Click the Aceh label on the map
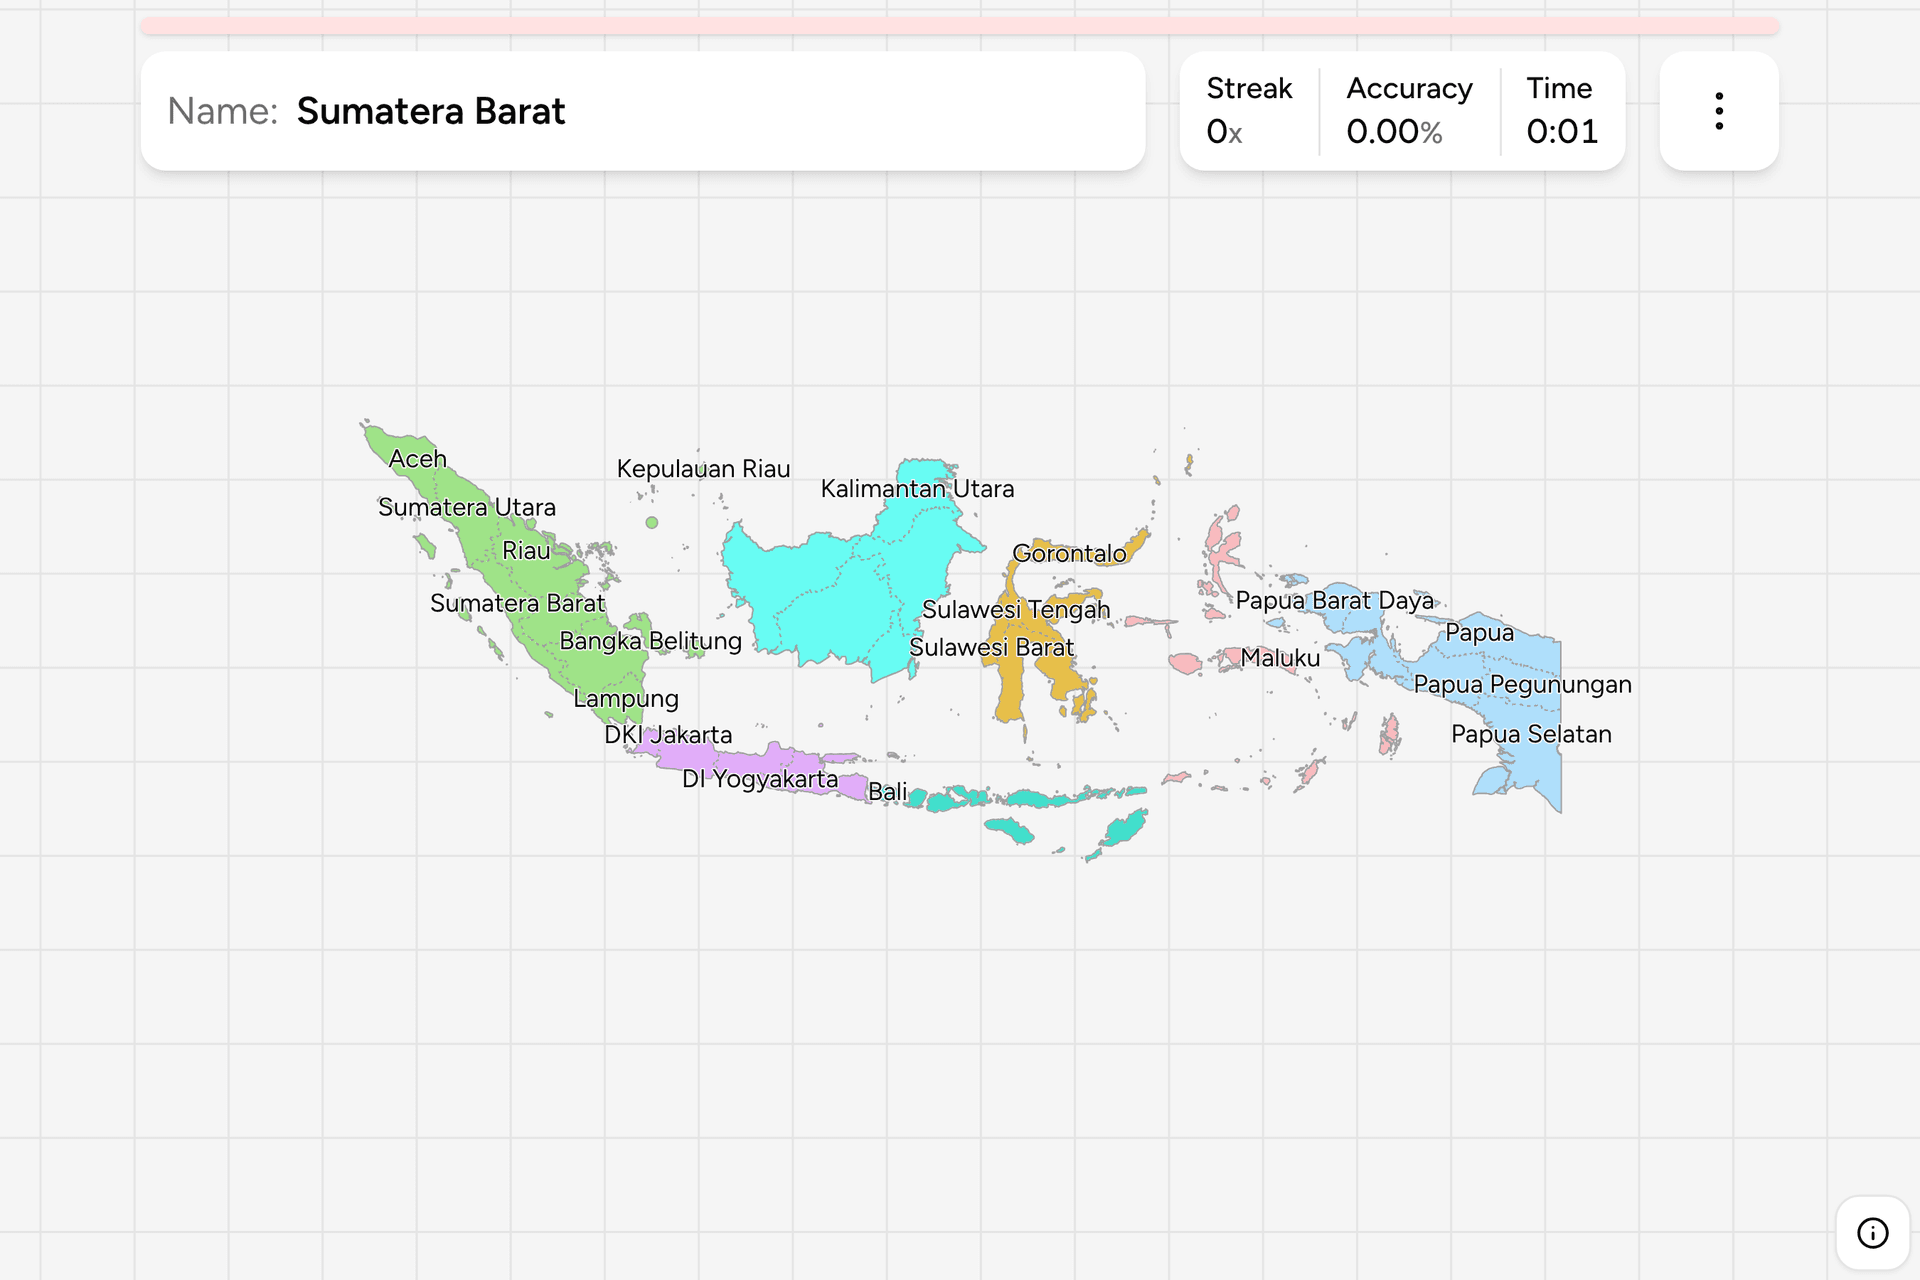This screenshot has width=1920, height=1280. click(x=418, y=459)
